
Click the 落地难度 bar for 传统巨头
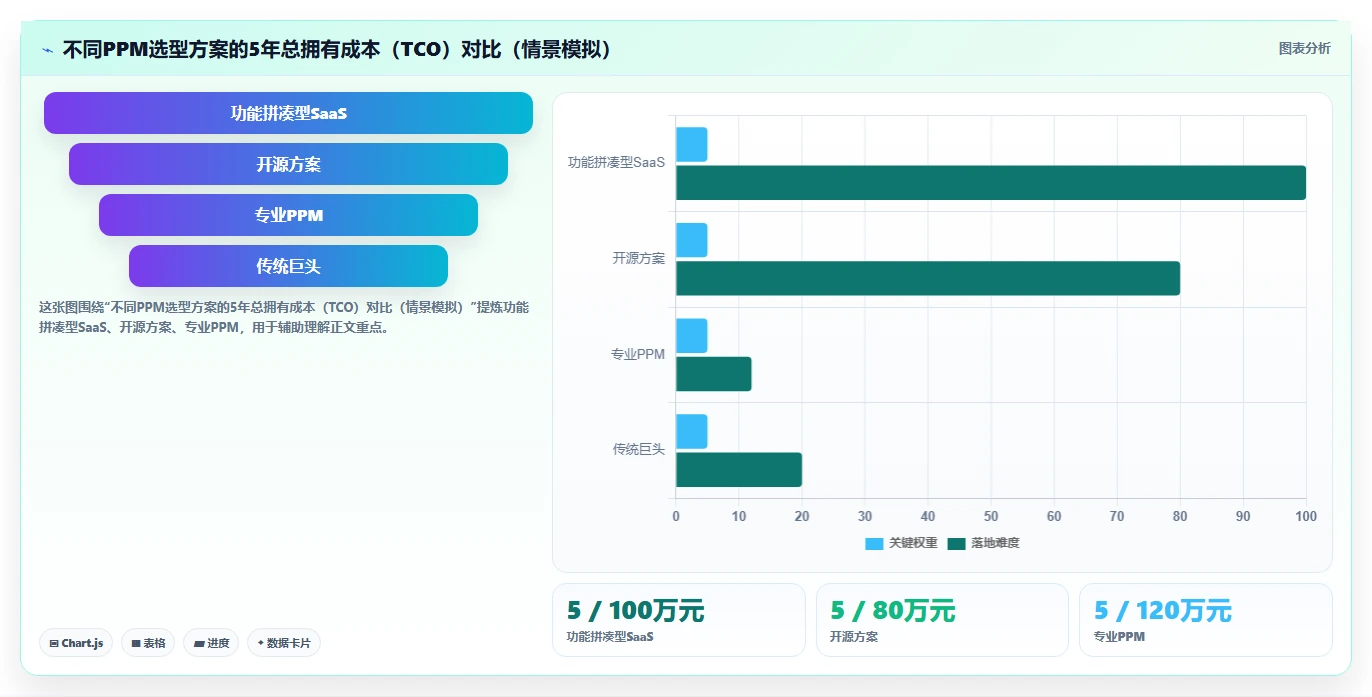point(739,470)
